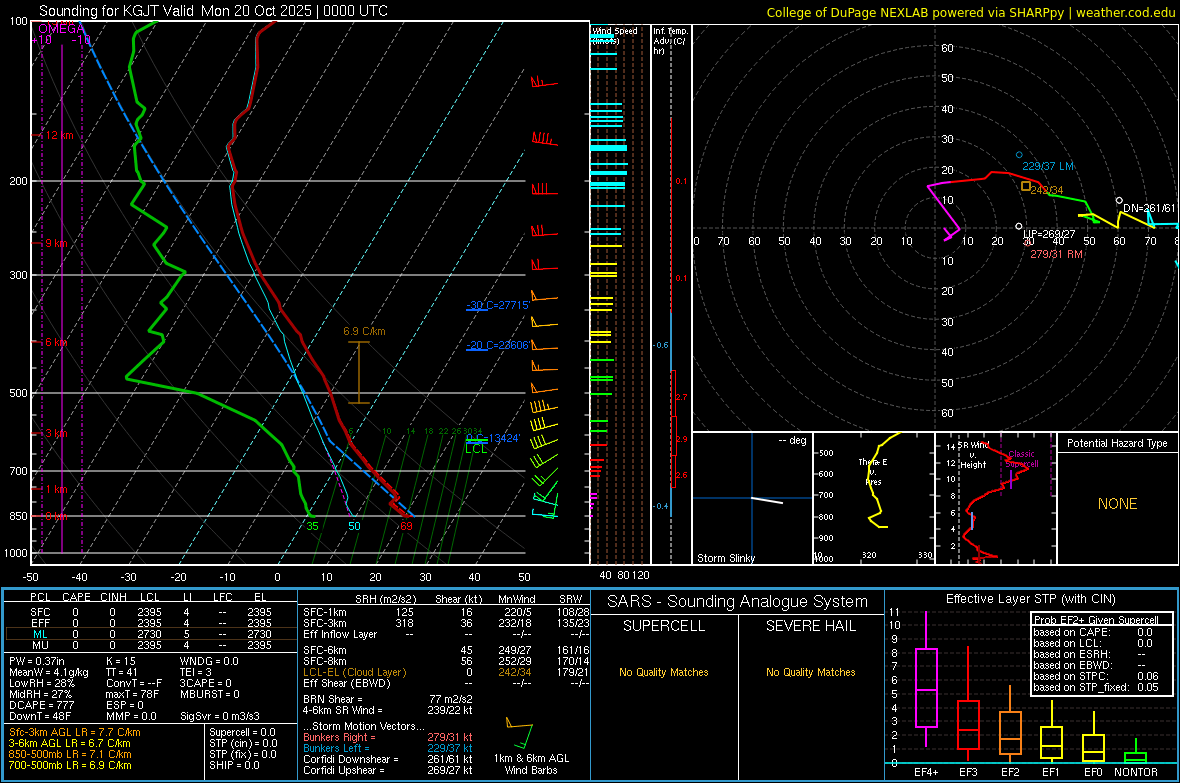1180x783 pixels.
Task: Click the SFC-1km shear row
Action: [x=446, y=612]
